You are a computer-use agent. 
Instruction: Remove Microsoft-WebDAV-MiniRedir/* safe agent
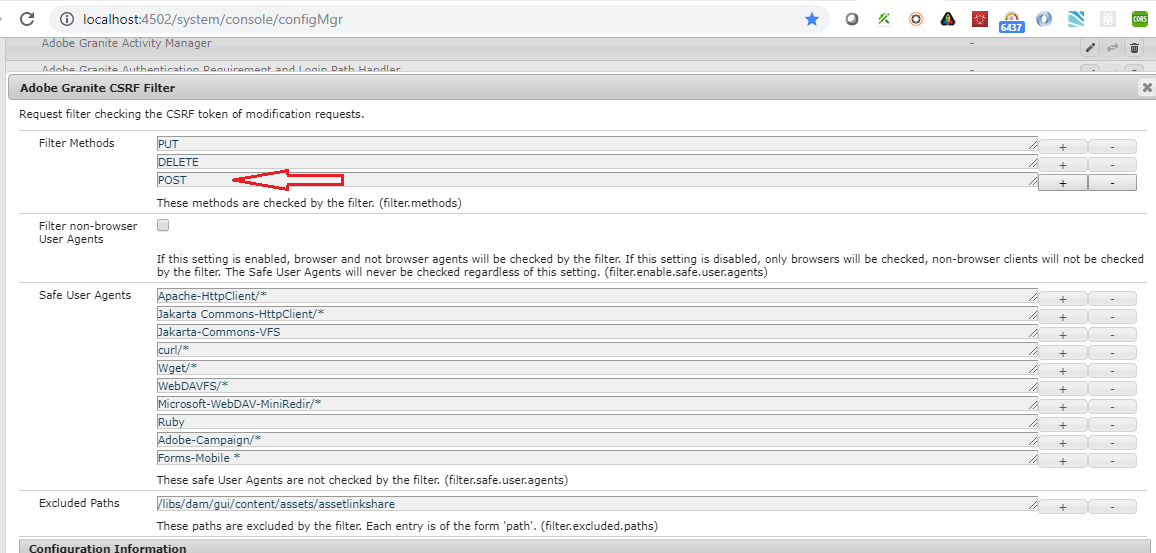pos(1112,407)
